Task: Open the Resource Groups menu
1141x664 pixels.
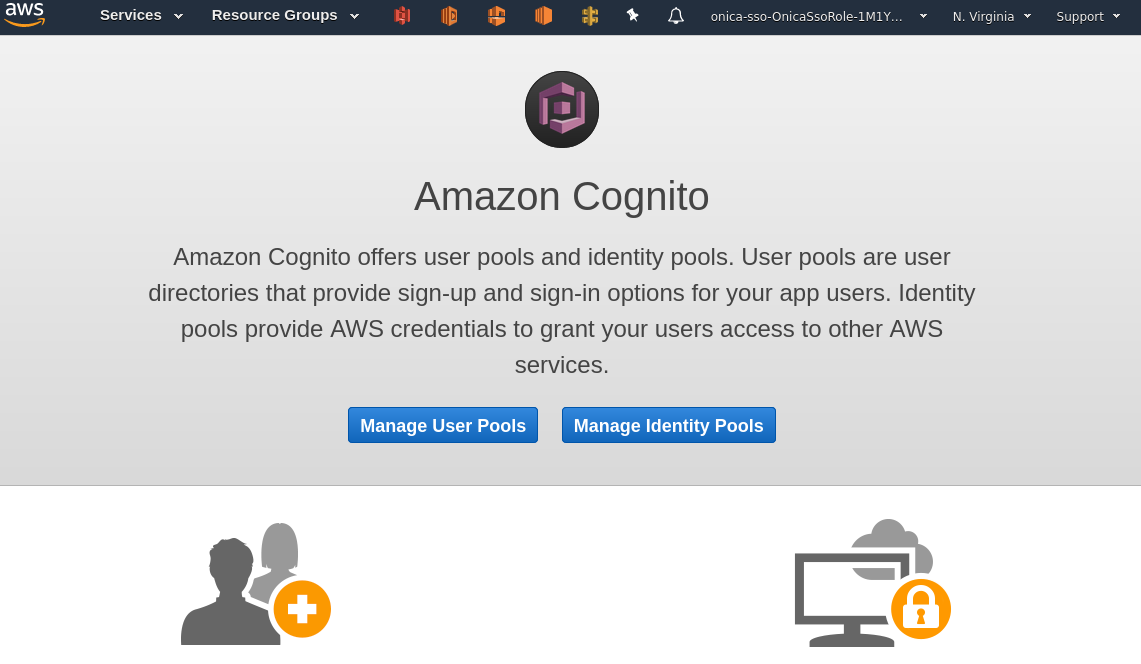Action: pyautogui.click(x=285, y=15)
